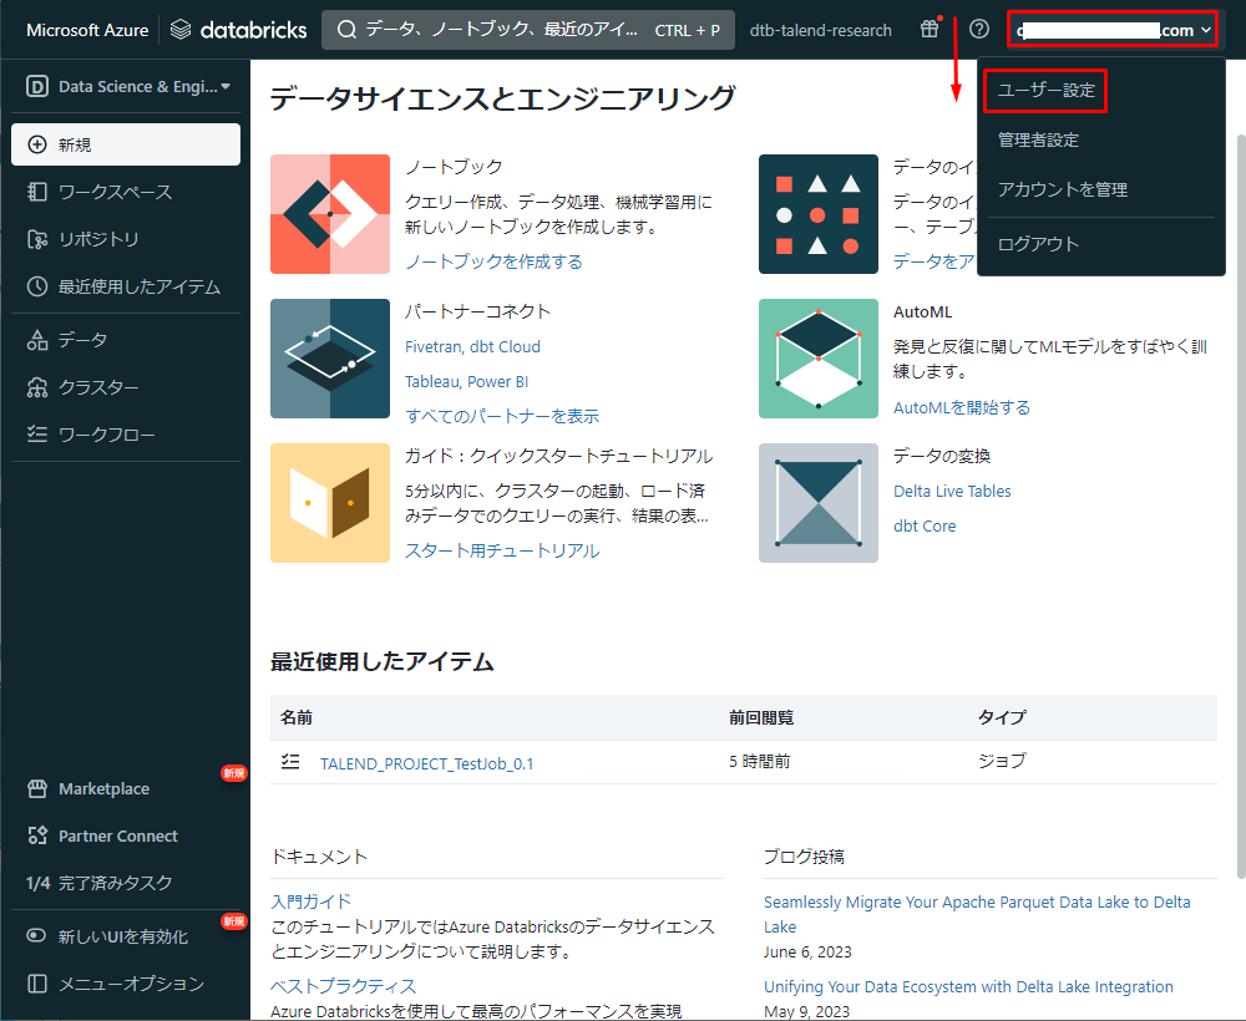This screenshot has height=1021, width=1246.
Task: Open the dbt Core link
Action: [924, 526]
